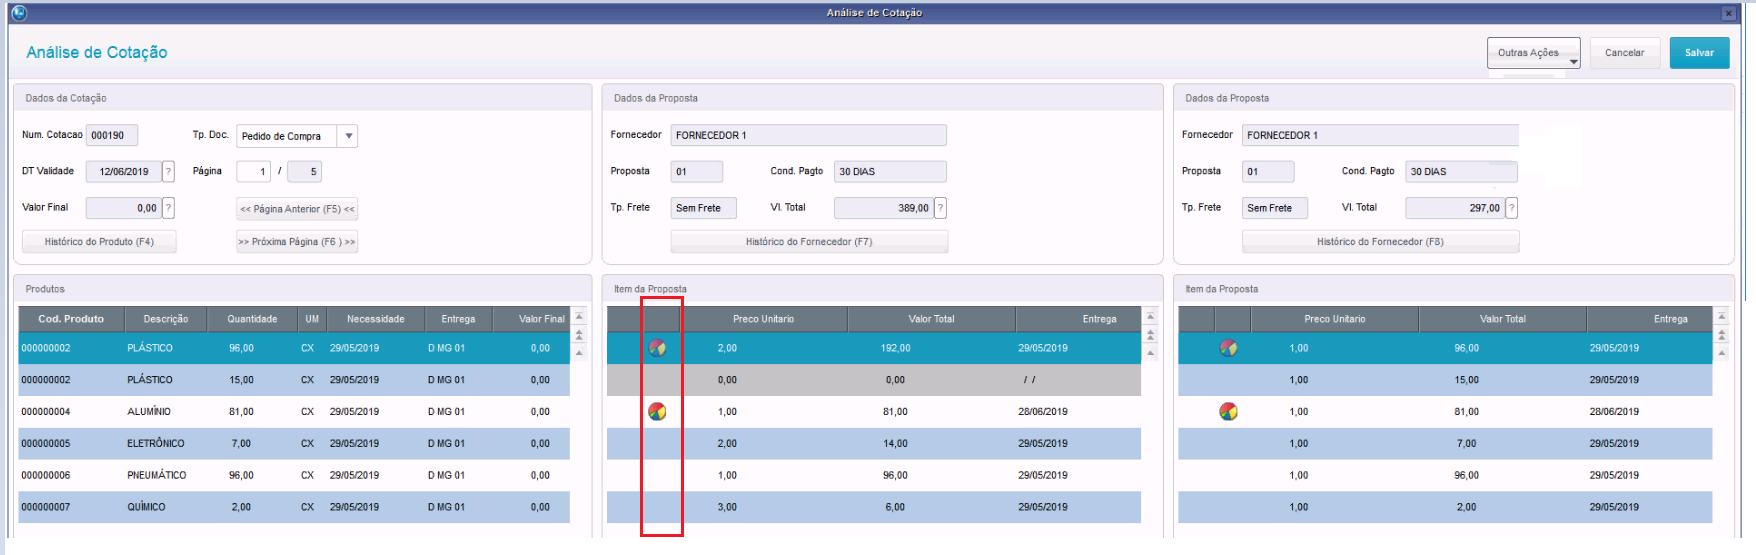Click the application logo in title bar
This screenshot has height=555, width=1756.
[x=19, y=13]
